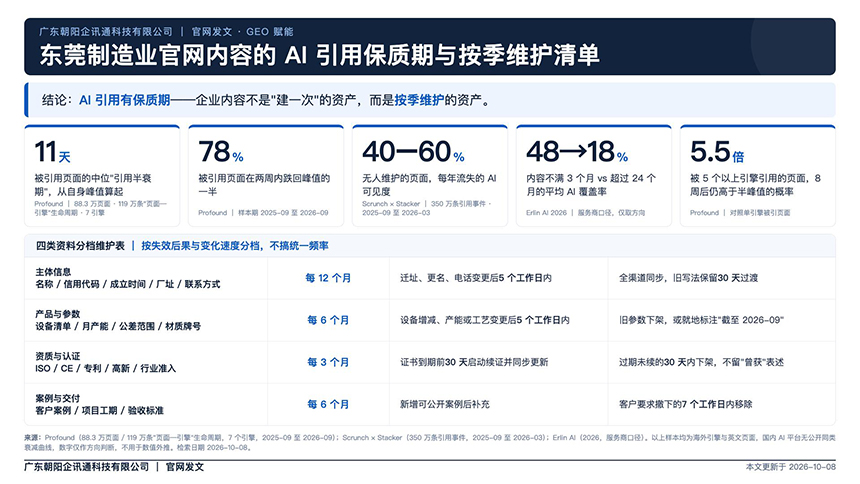The width and height of the screenshot is (860, 484).
Task: Click cell '迁址、更名、电话变更后5 个工作日内'
Action: (476, 278)
